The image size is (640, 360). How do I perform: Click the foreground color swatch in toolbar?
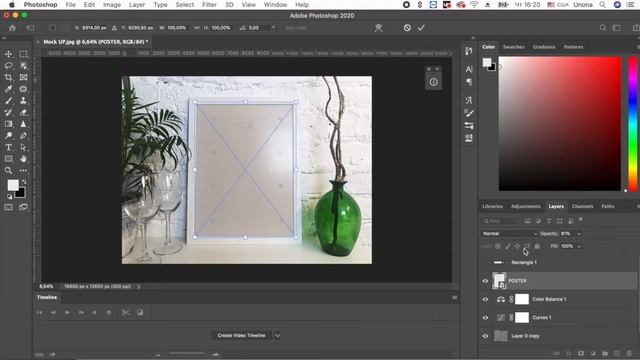(13, 185)
